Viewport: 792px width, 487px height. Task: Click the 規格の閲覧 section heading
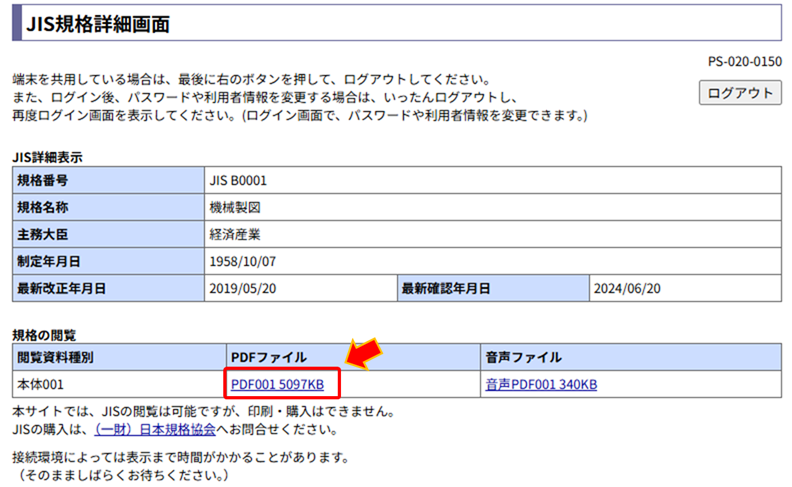[x=44, y=334]
